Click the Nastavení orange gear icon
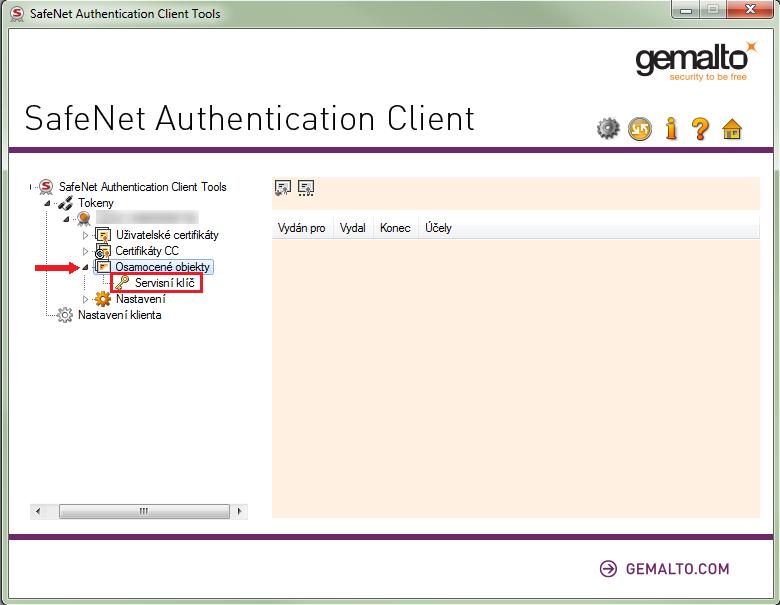 click(x=103, y=299)
